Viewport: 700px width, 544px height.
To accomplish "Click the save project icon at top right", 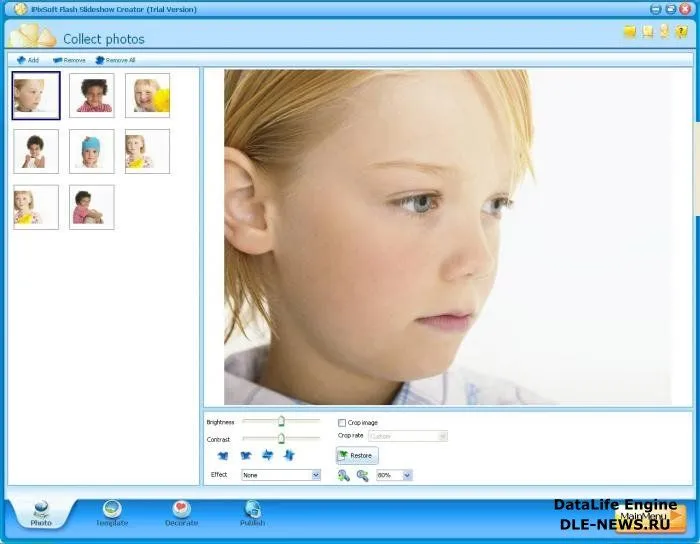I will (x=647, y=32).
